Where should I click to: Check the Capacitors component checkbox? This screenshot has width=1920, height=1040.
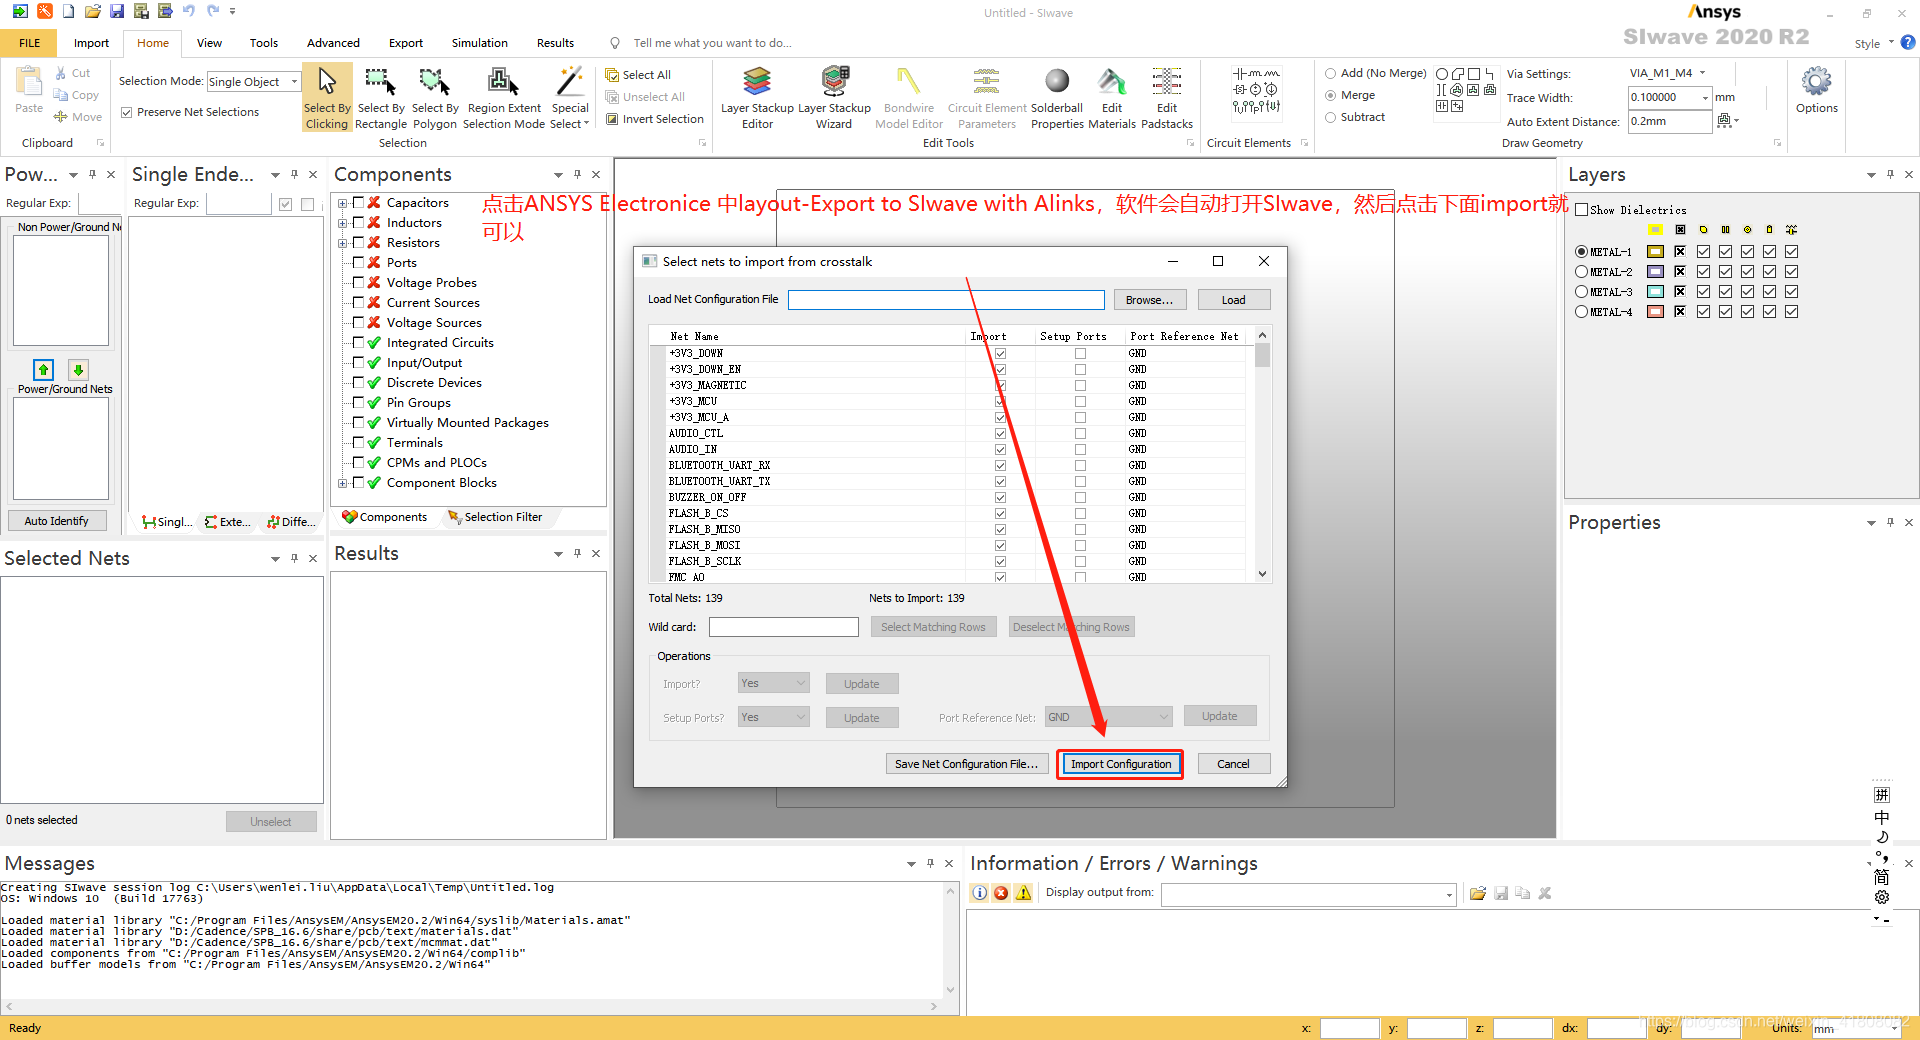coord(359,202)
